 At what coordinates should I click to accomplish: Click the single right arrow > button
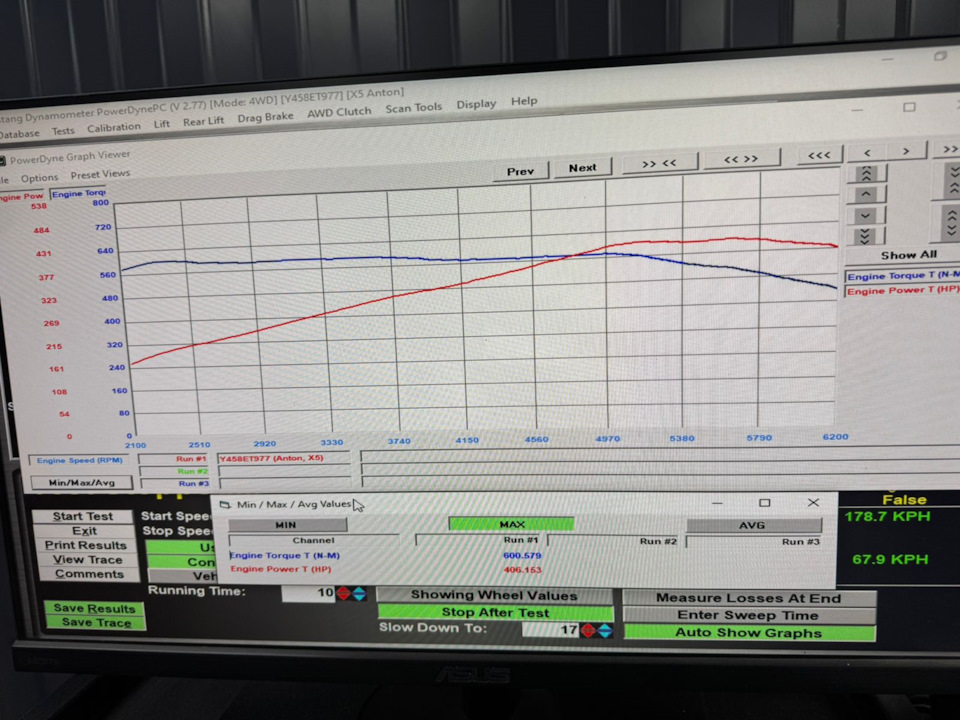point(906,151)
